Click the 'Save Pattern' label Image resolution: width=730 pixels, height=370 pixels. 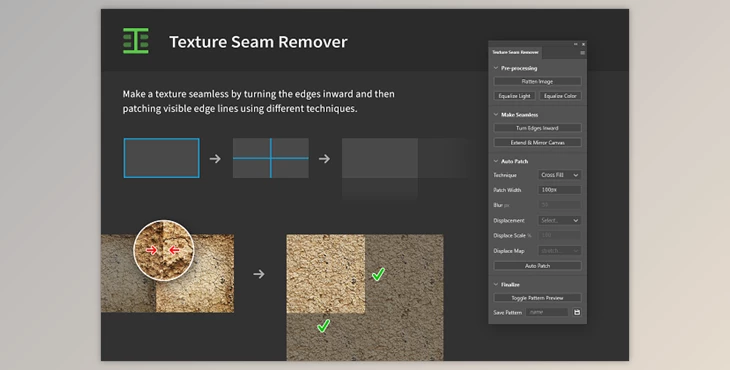507,313
